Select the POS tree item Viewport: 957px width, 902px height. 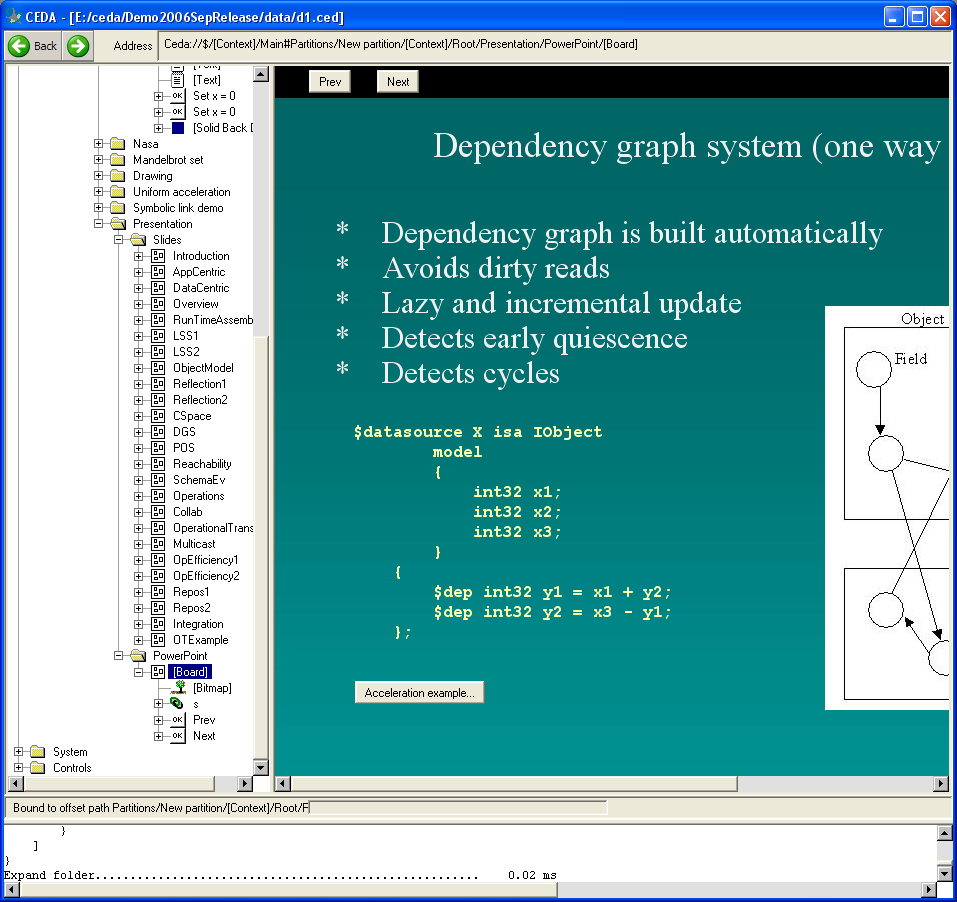pyautogui.click(x=184, y=448)
